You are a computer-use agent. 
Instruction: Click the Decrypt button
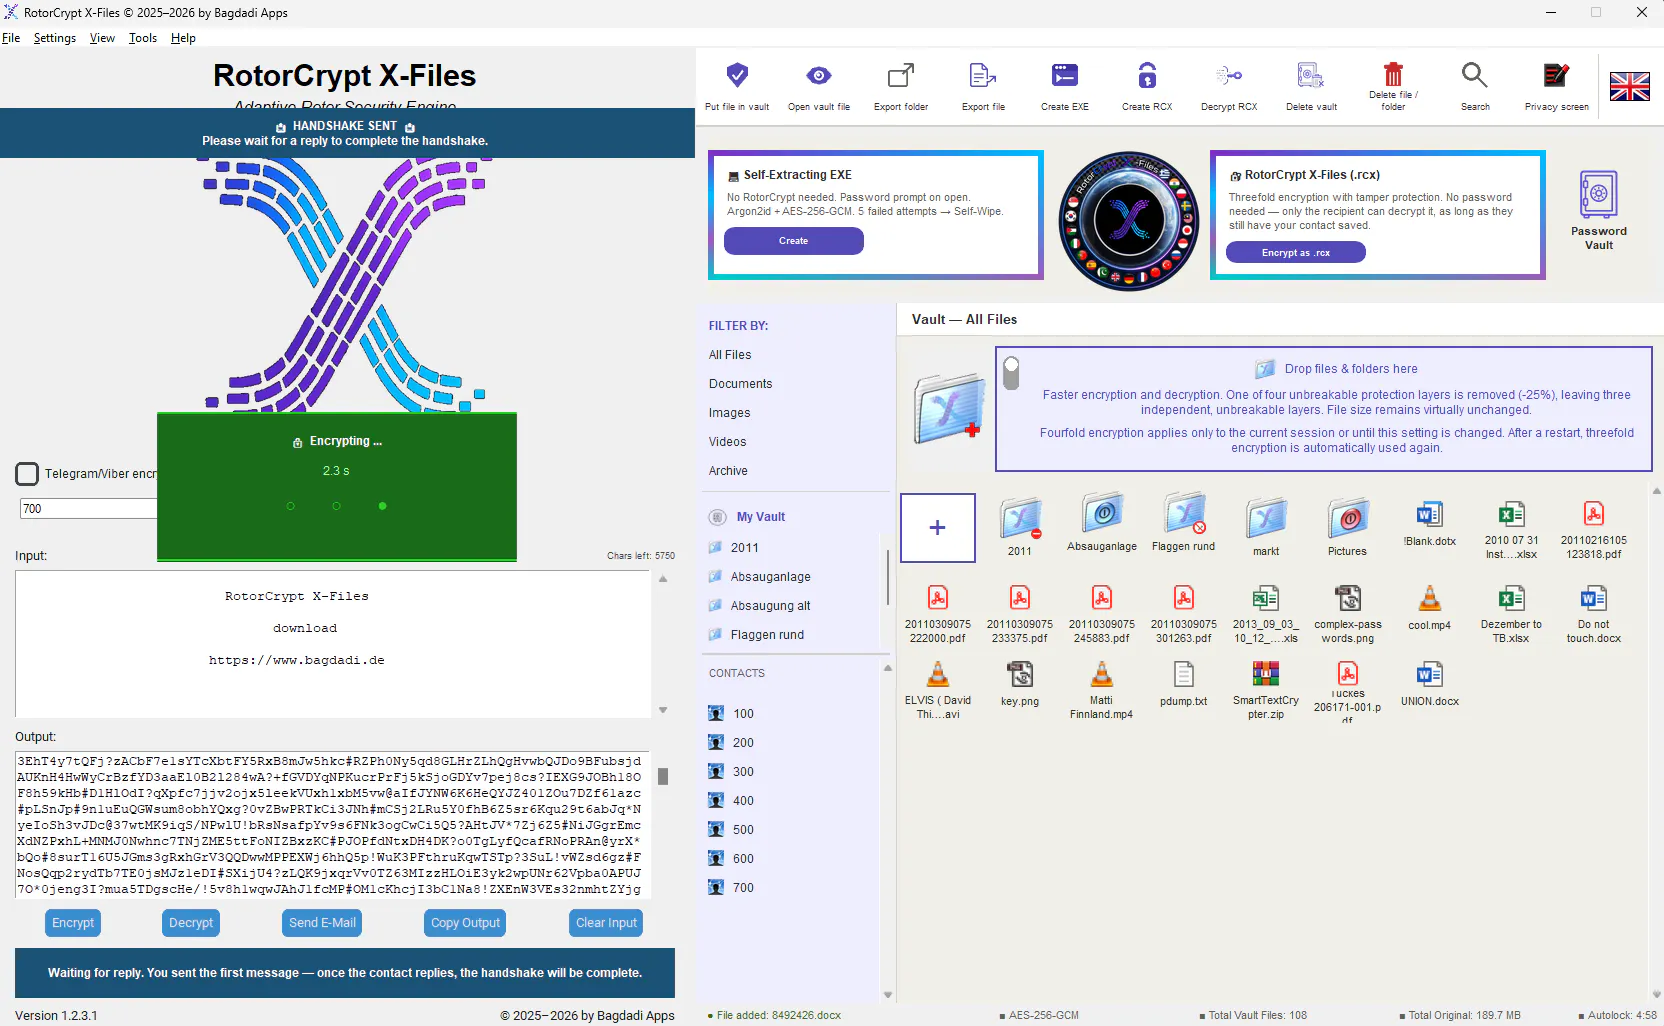click(191, 923)
